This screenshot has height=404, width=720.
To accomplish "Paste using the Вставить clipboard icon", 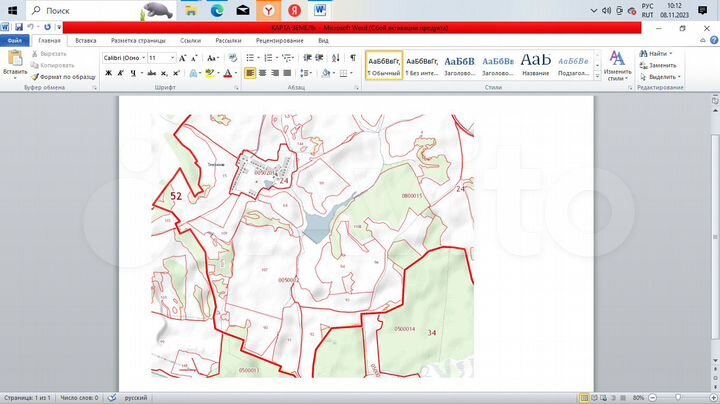I will coord(15,58).
